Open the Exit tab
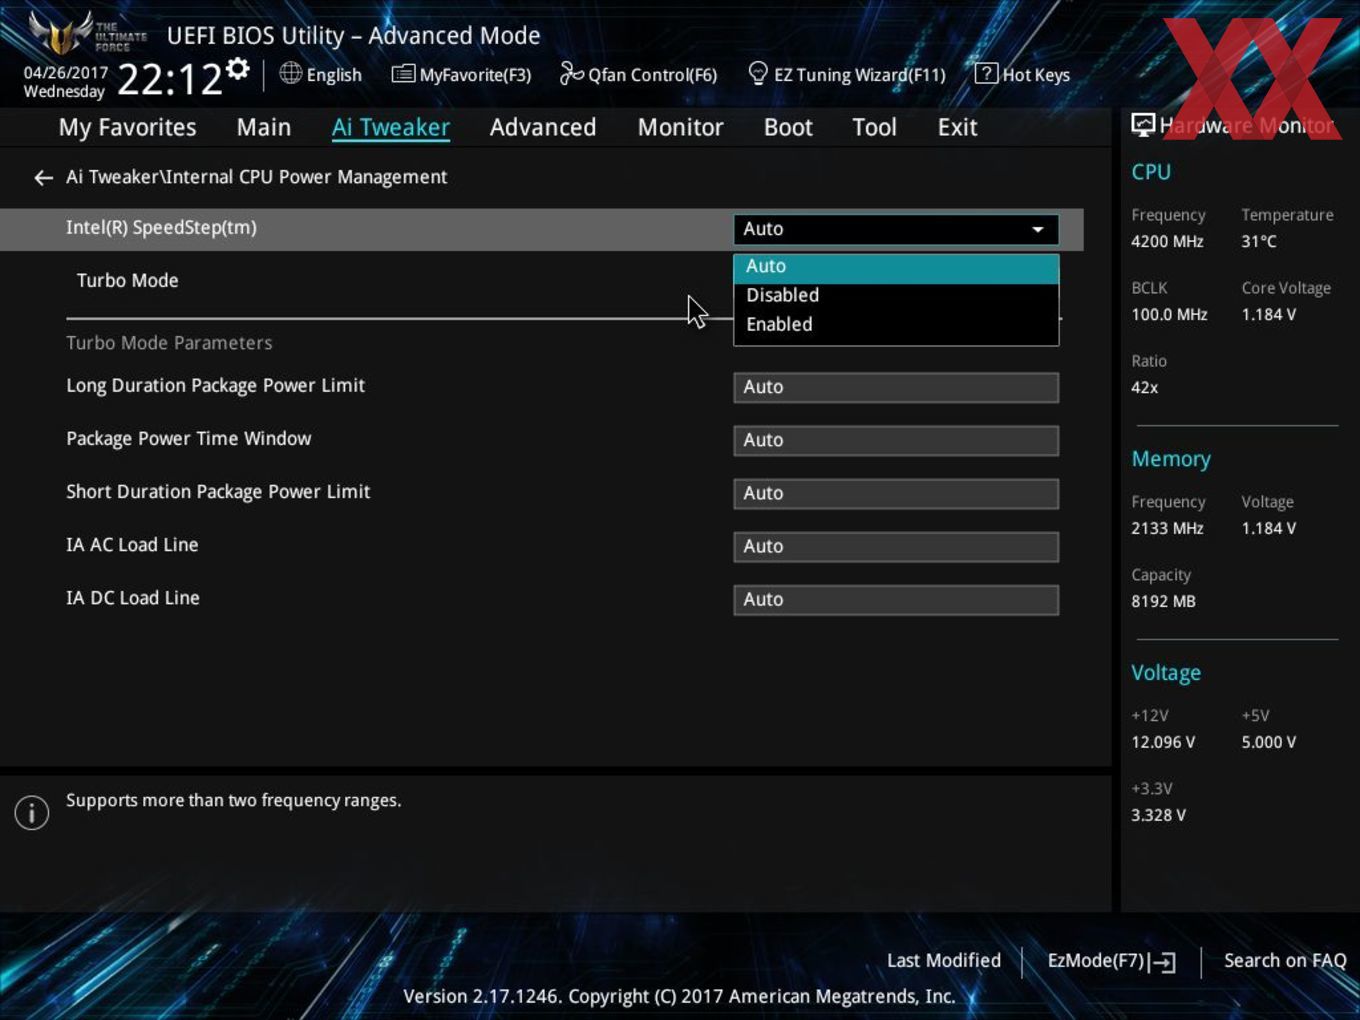1360x1020 pixels. 957,127
